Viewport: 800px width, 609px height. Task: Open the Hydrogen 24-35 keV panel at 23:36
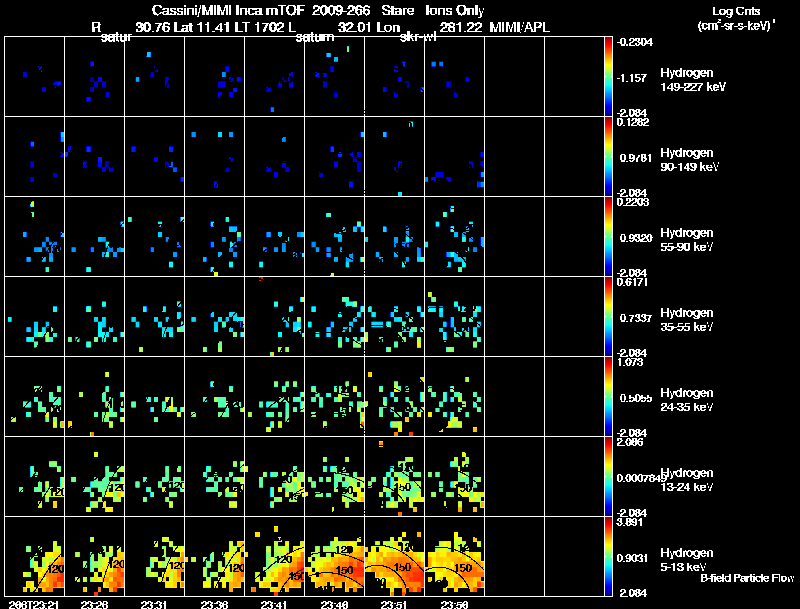tap(215, 396)
